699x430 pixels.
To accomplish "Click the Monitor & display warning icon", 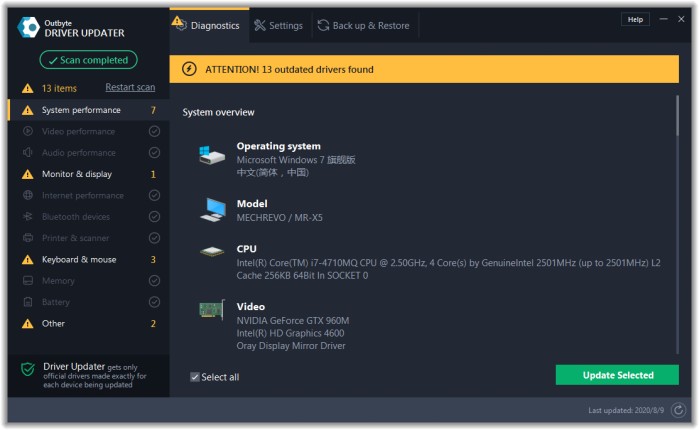I will [28, 174].
